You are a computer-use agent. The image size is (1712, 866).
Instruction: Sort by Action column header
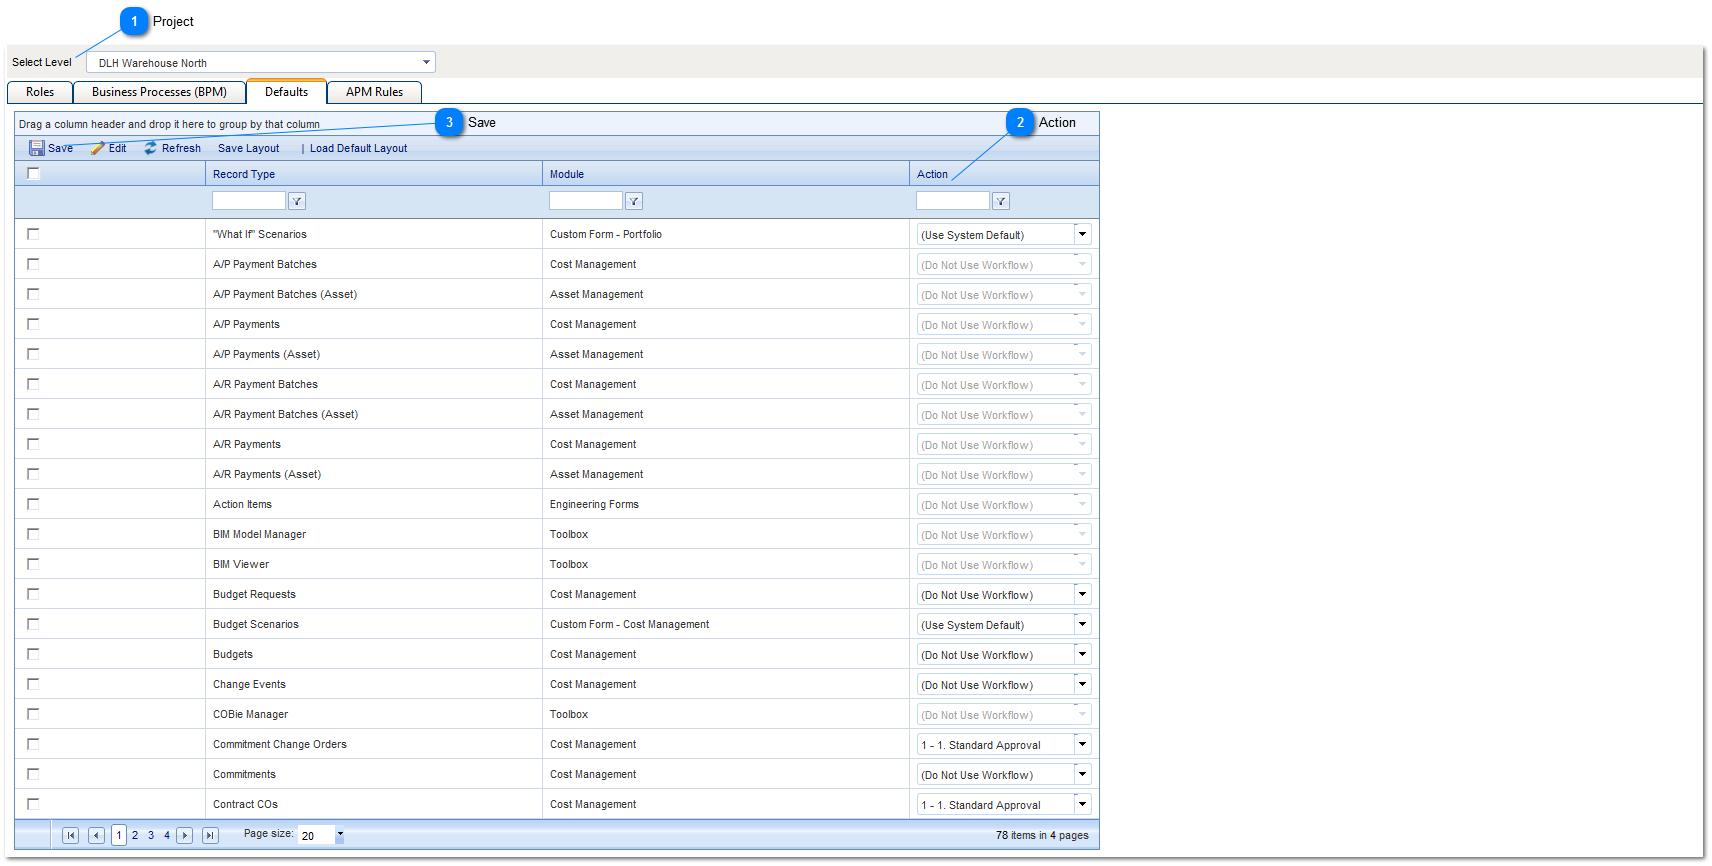(x=932, y=174)
